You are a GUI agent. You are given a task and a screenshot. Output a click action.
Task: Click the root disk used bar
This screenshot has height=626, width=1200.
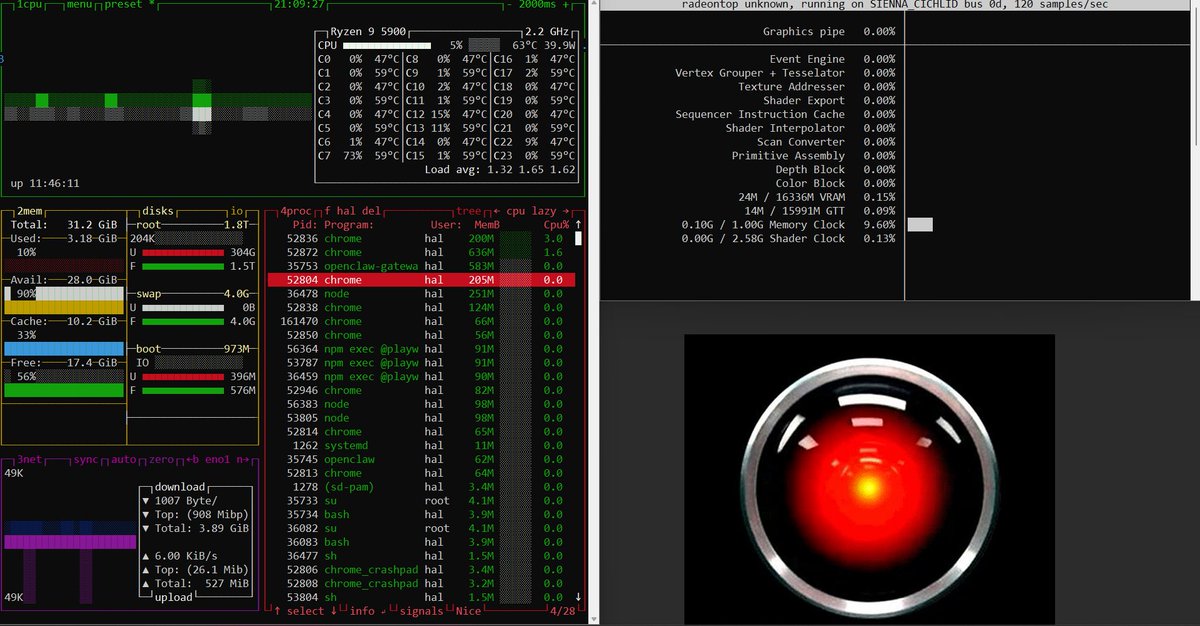(185, 253)
